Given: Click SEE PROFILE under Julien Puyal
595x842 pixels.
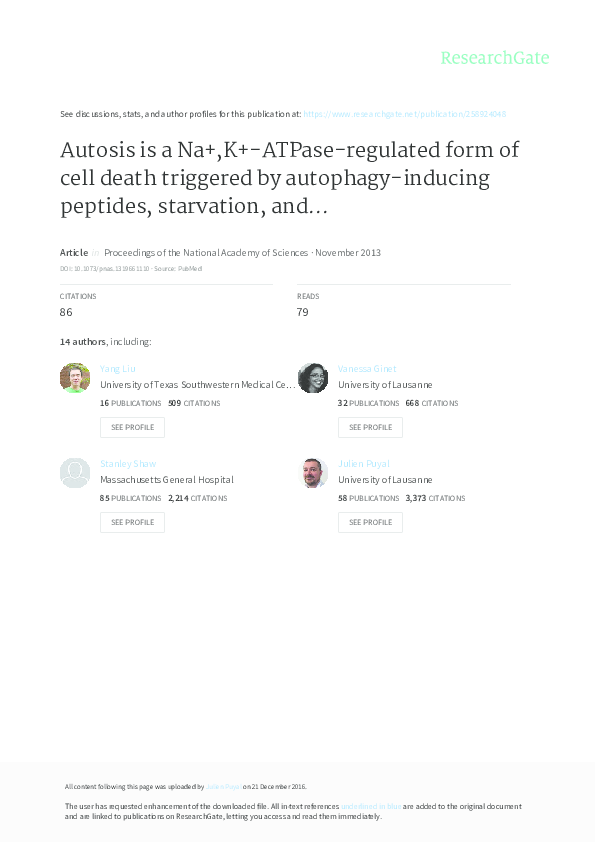Looking at the screenshot, I should tap(370, 522).
